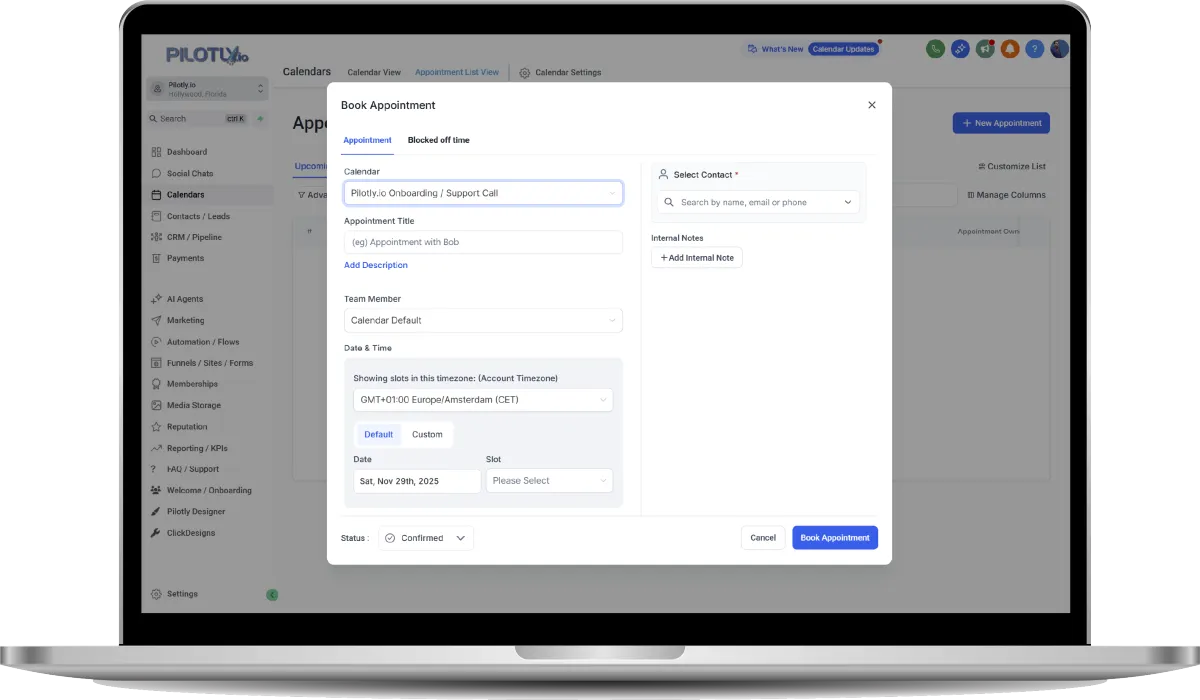Open the megaphone announcements icon

pyautogui.click(x=985, y=49)
